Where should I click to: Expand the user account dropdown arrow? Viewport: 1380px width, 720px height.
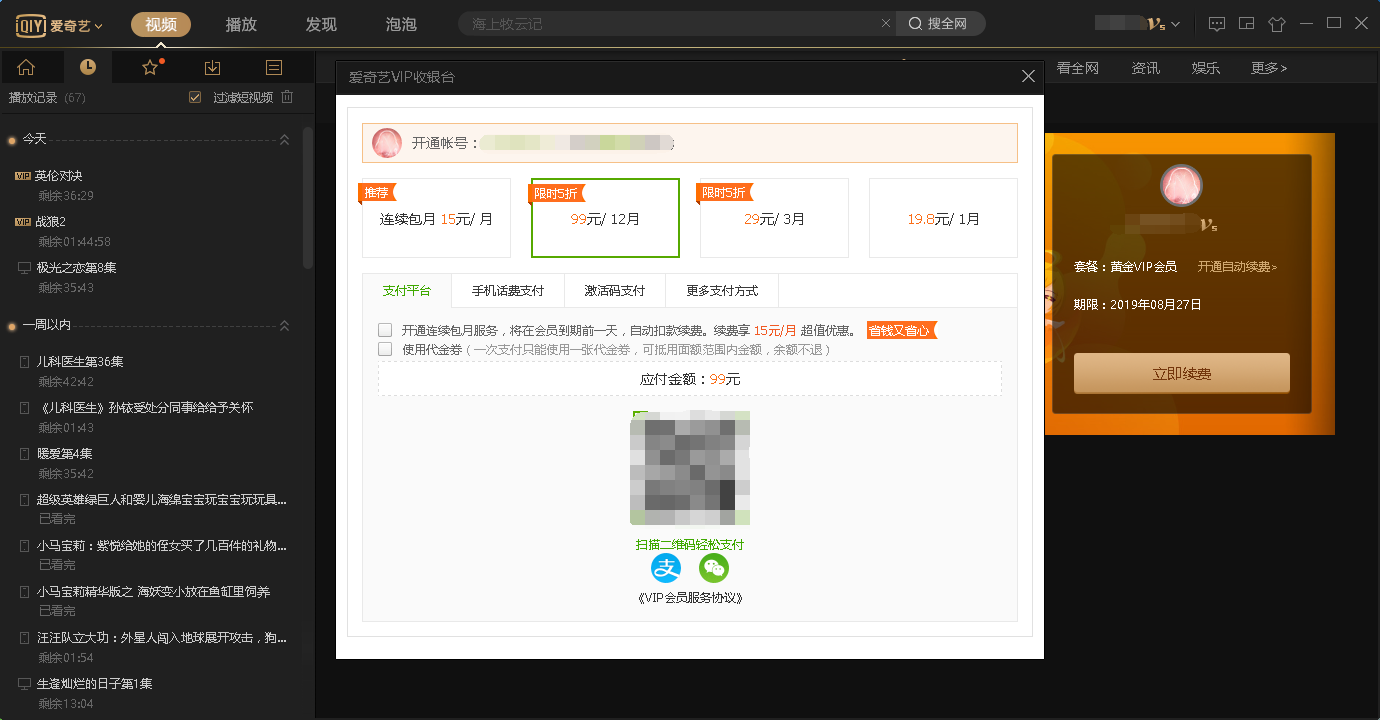(x=1175, y=24)
